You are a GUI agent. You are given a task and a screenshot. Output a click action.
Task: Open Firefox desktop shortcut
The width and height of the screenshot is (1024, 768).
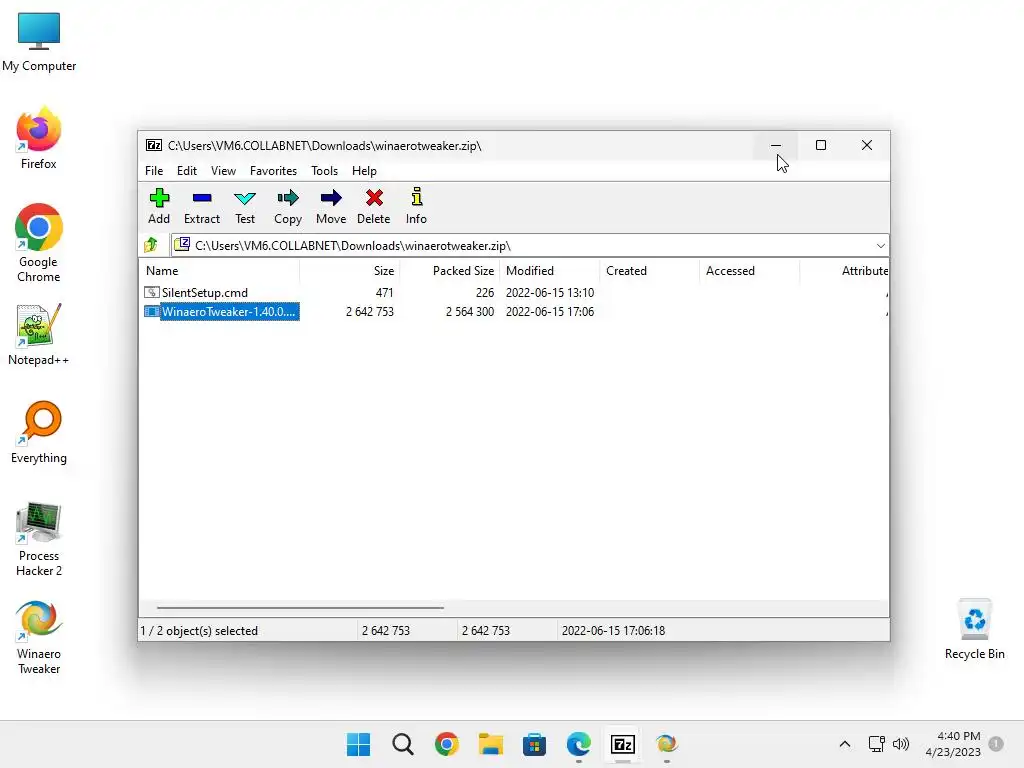tap(39, 138)
